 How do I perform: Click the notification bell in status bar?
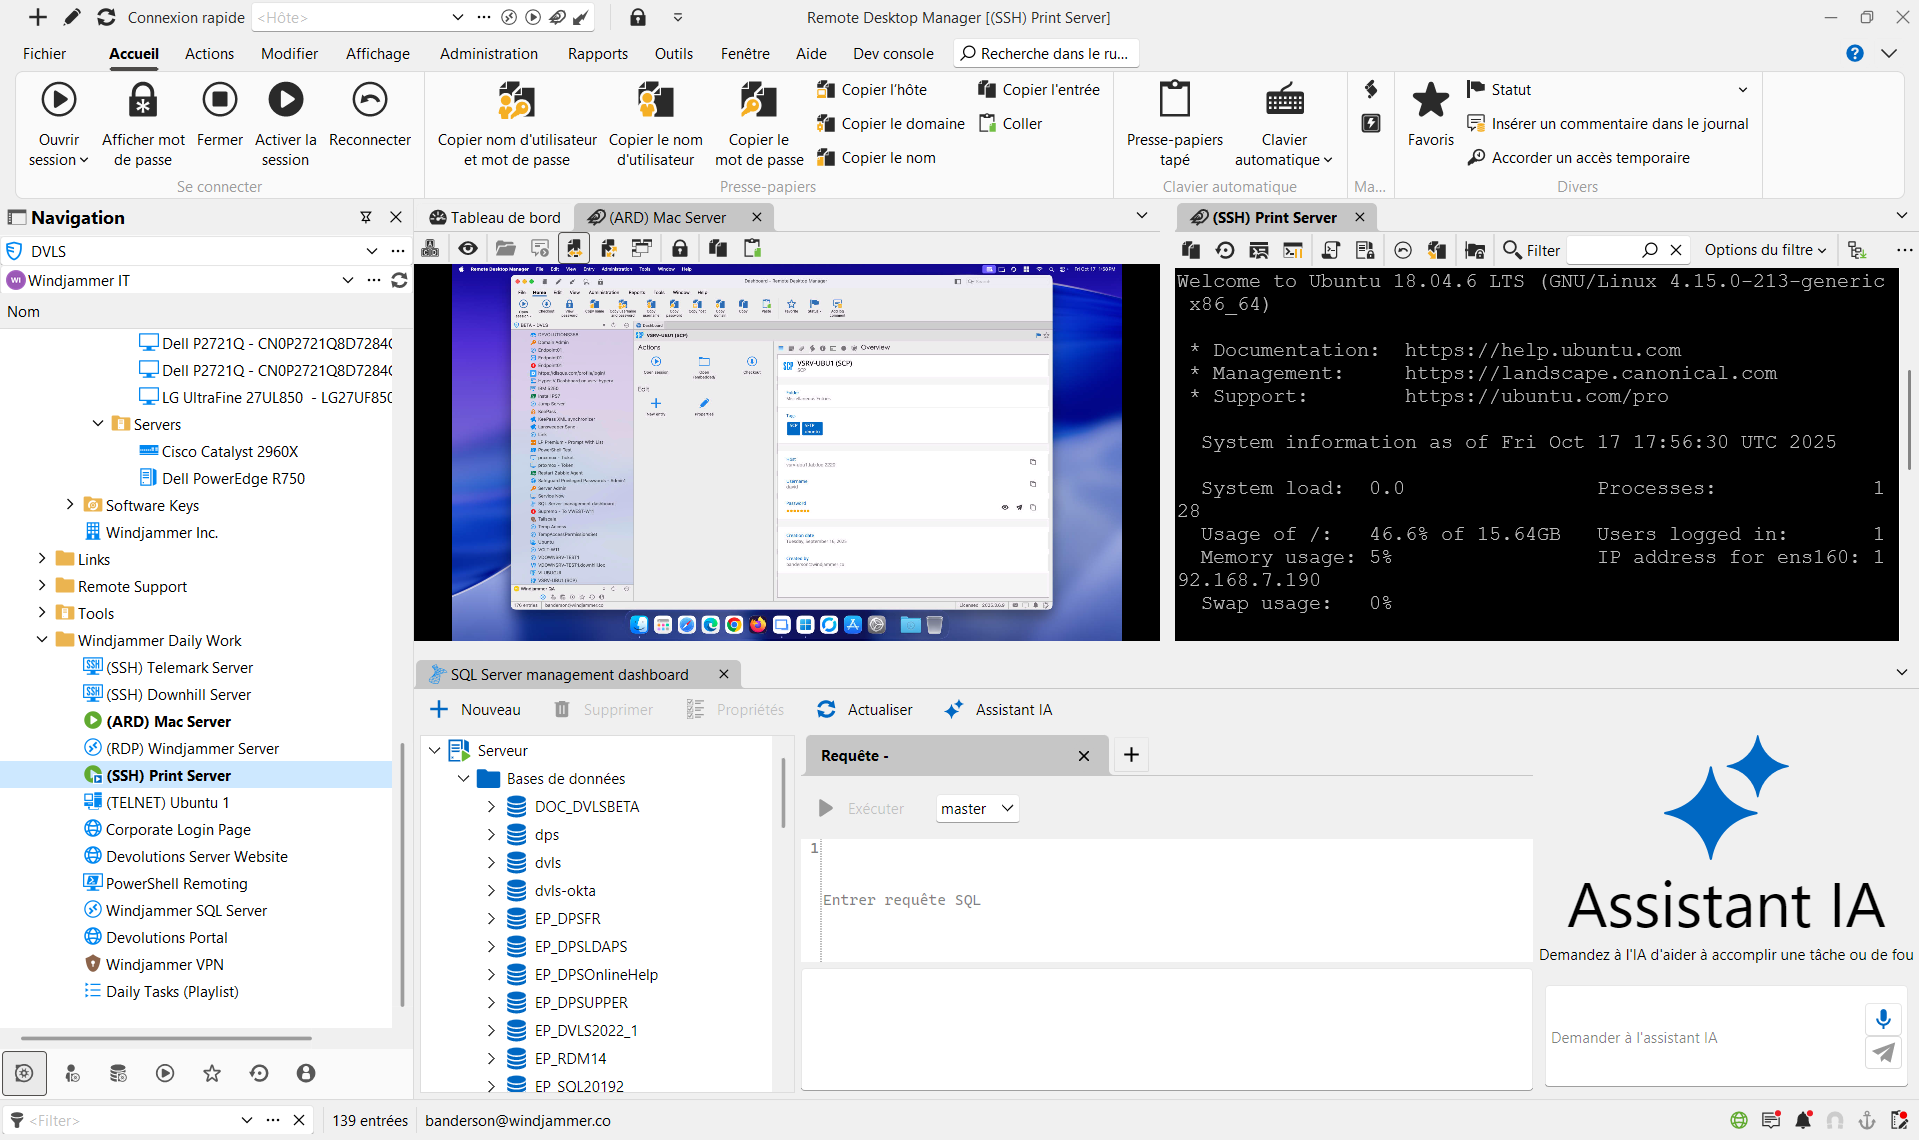(x=1803, y=1120)
